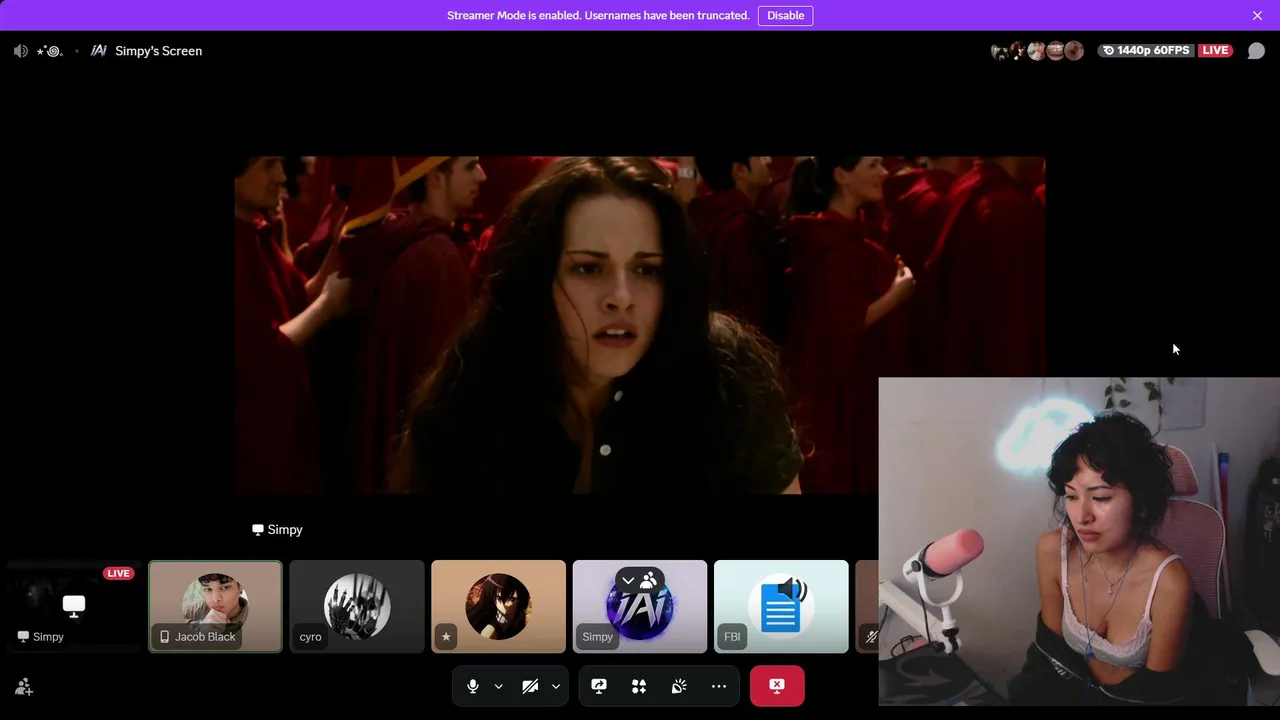Click the red LIVE badge in top bar
This screenshot has height=720, width=1280.
pos(1215,51)
